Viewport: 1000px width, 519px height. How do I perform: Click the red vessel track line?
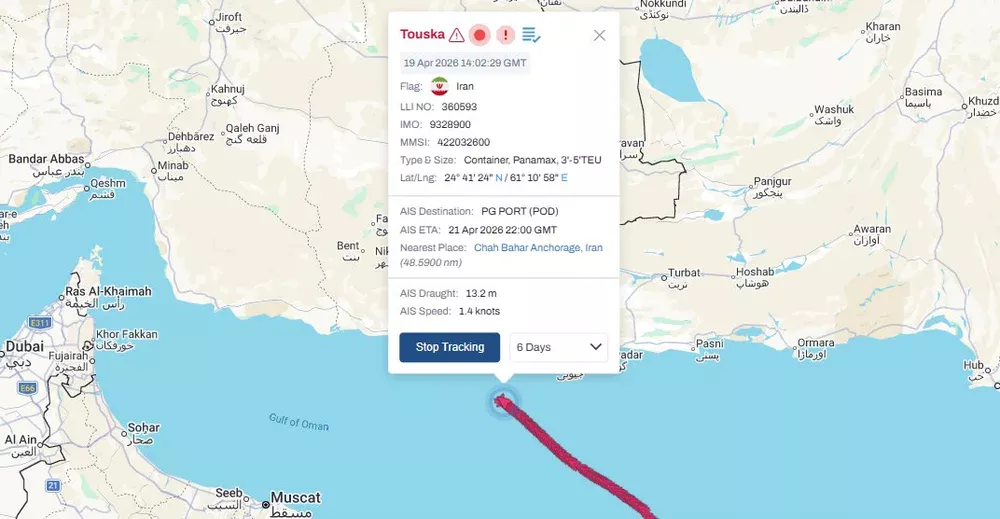(x=580, y=464)
